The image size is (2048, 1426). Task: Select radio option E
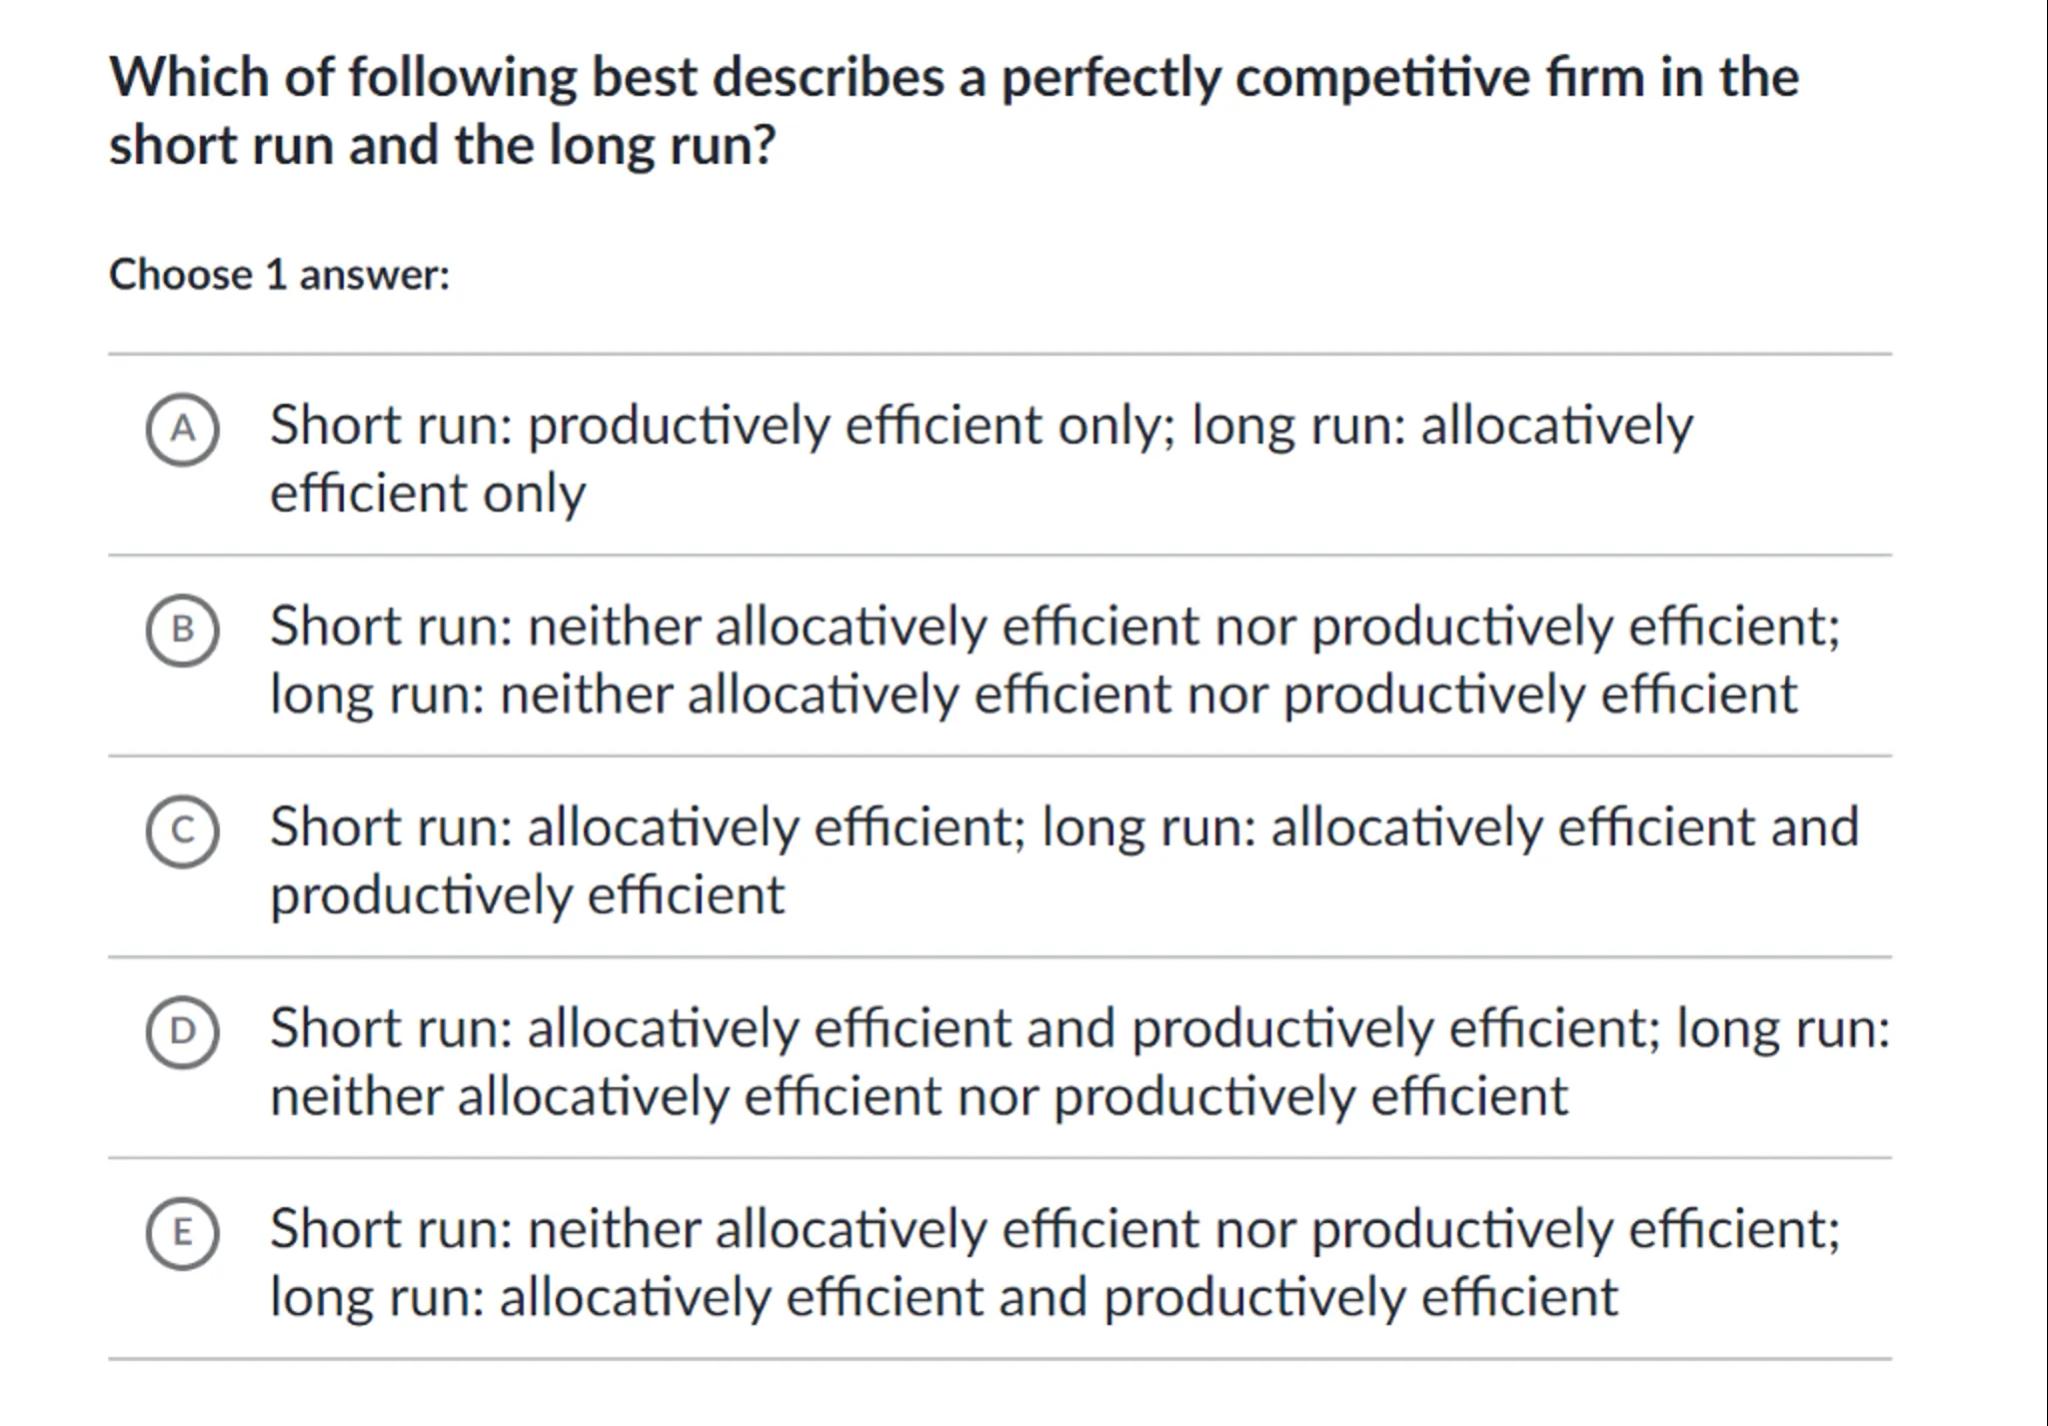pos(182,1233)
